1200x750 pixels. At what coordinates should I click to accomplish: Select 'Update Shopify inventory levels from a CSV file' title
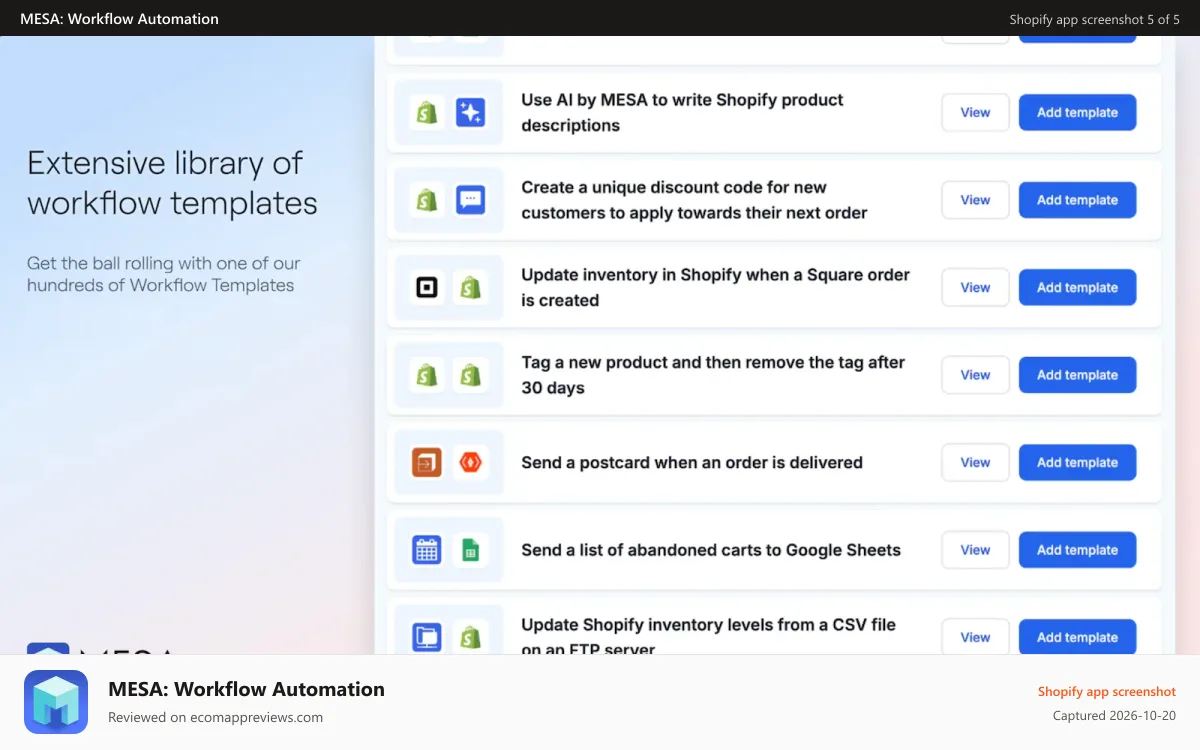pyautogui.click(x=708, y=636)
